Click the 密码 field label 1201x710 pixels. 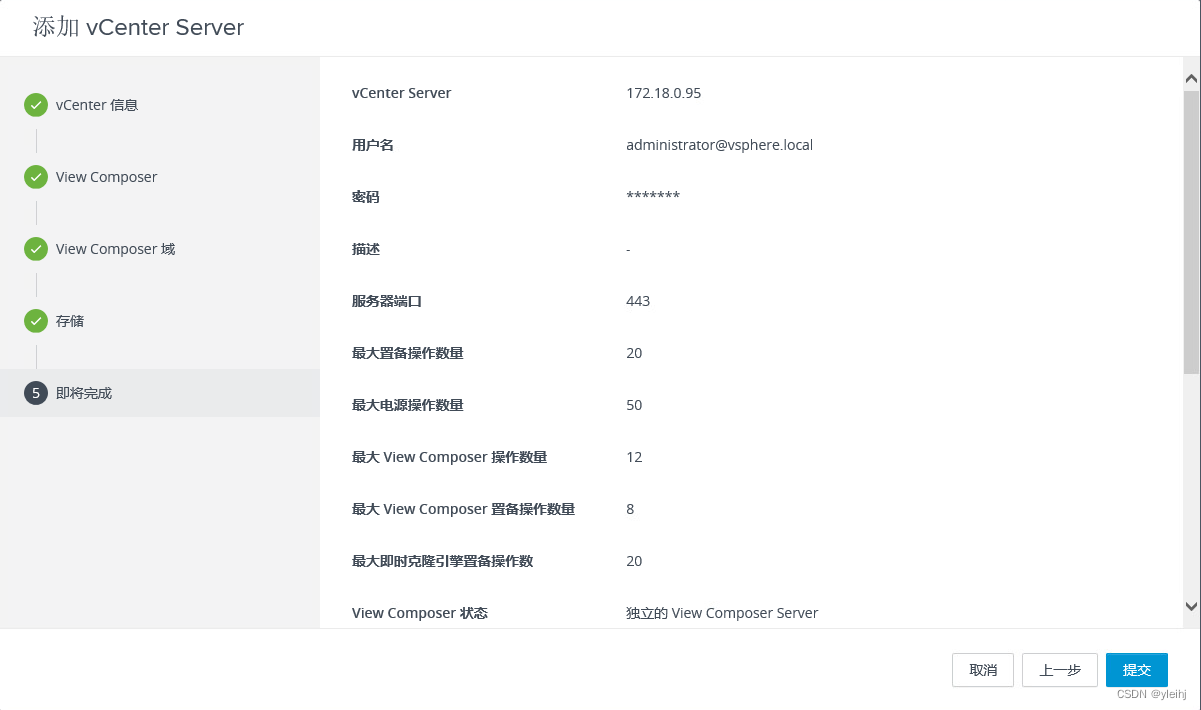[x=366, y=197]
